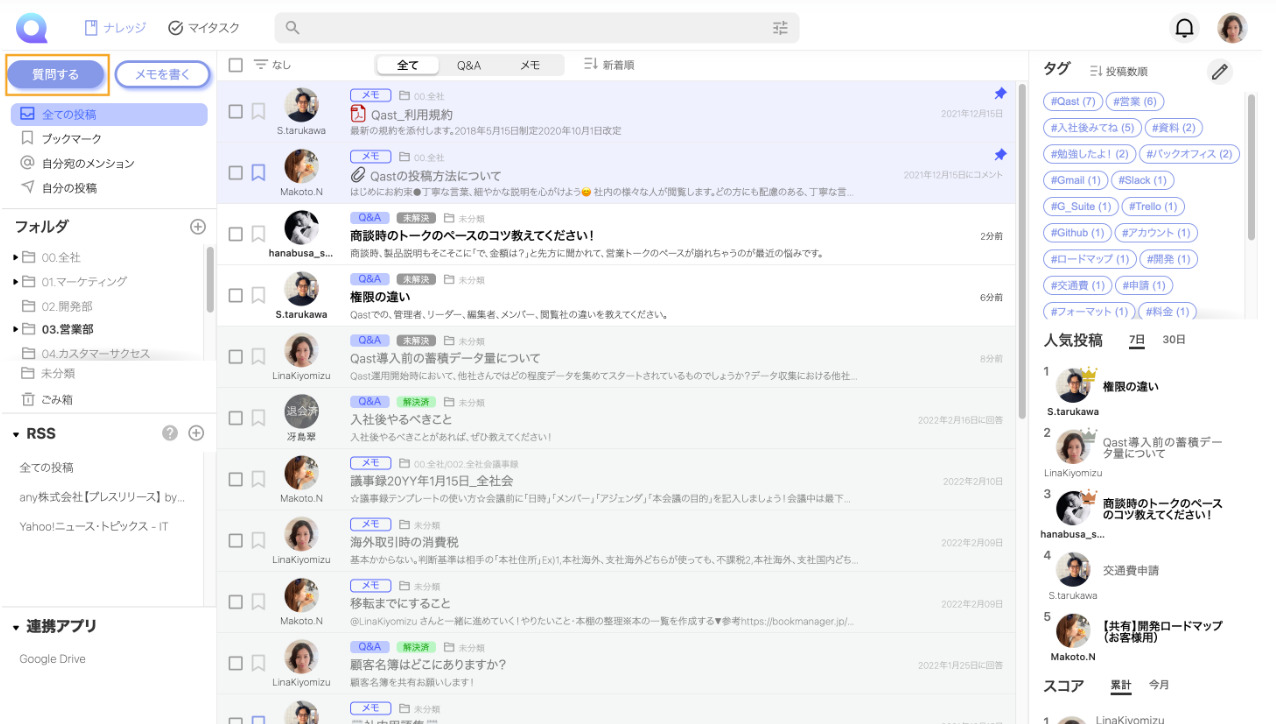
Task: Open the RSS help question mark icon
Action: click(171, 433)
